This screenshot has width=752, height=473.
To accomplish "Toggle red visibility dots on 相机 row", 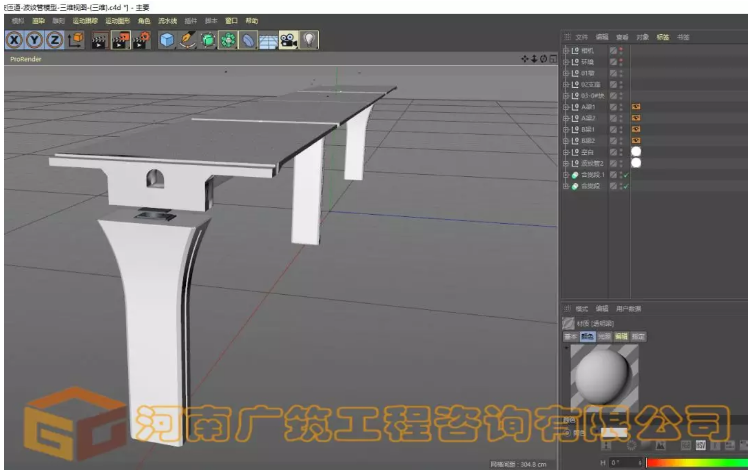I will 621,50.
